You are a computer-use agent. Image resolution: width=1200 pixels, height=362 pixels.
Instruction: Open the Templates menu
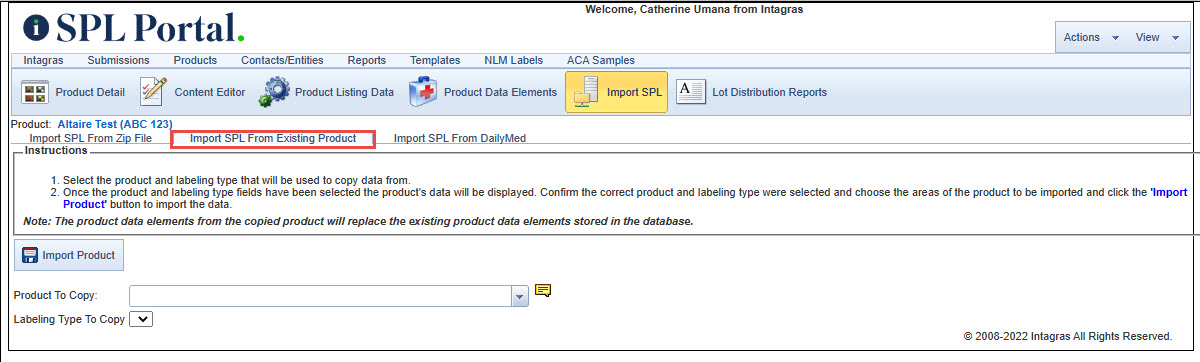pyautogui.click(x=435, y=60)
